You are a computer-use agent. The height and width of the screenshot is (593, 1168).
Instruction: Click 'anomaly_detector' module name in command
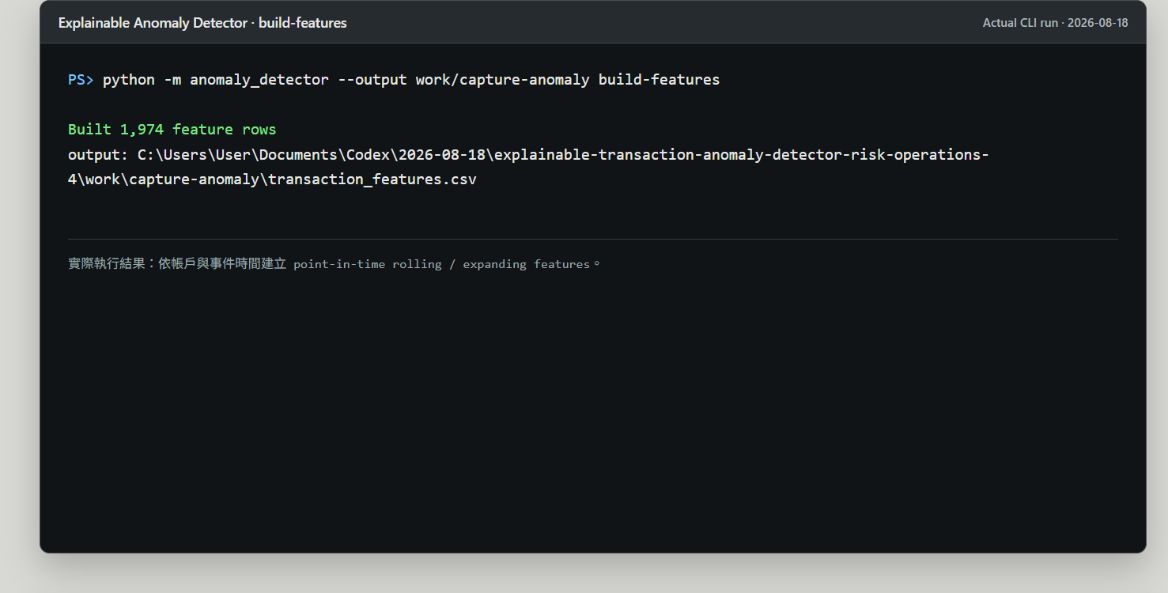tap(259, 80)
